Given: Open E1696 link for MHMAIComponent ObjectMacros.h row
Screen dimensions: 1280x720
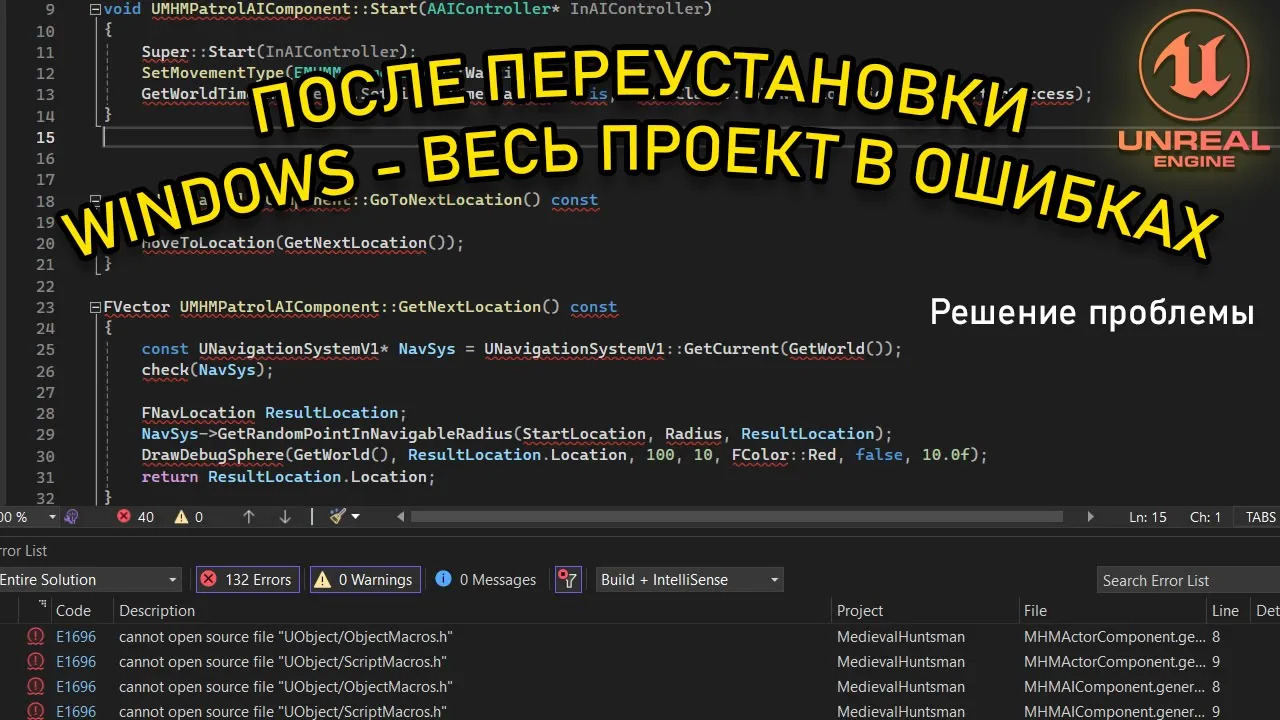Looking at the screenshot, I should (x=76, y=687).
